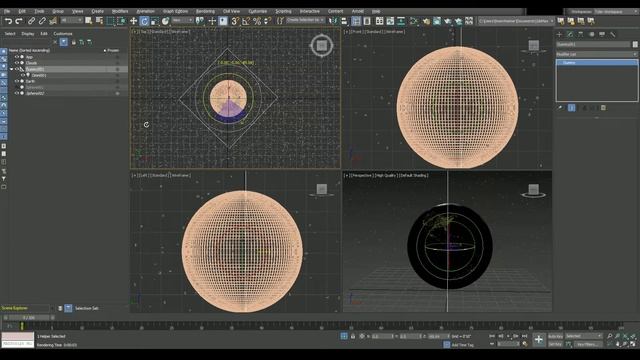The image size is (640, 360).
Task: Click the Zoom Extents All navigation icon
Action: tap(633, 336)
